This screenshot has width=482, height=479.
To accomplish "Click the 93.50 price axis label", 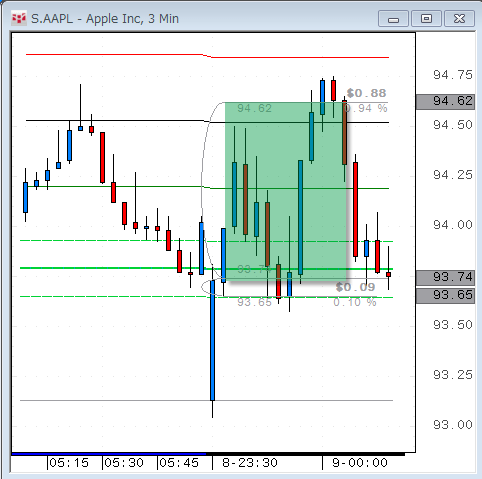I will coord(453,325).
